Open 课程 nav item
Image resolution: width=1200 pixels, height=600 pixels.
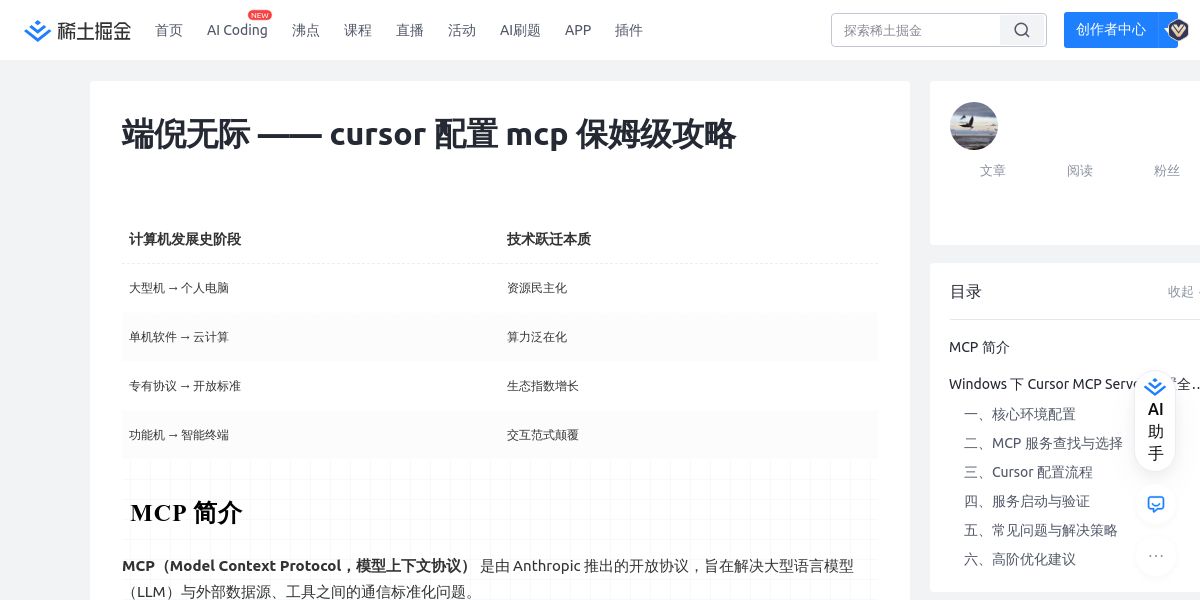[358, 30]
